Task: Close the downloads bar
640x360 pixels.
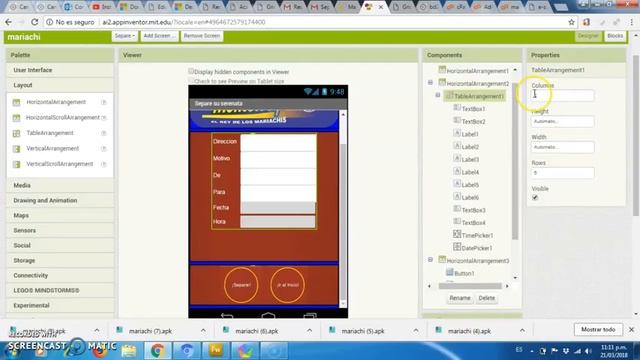Action: click(631, 329)
